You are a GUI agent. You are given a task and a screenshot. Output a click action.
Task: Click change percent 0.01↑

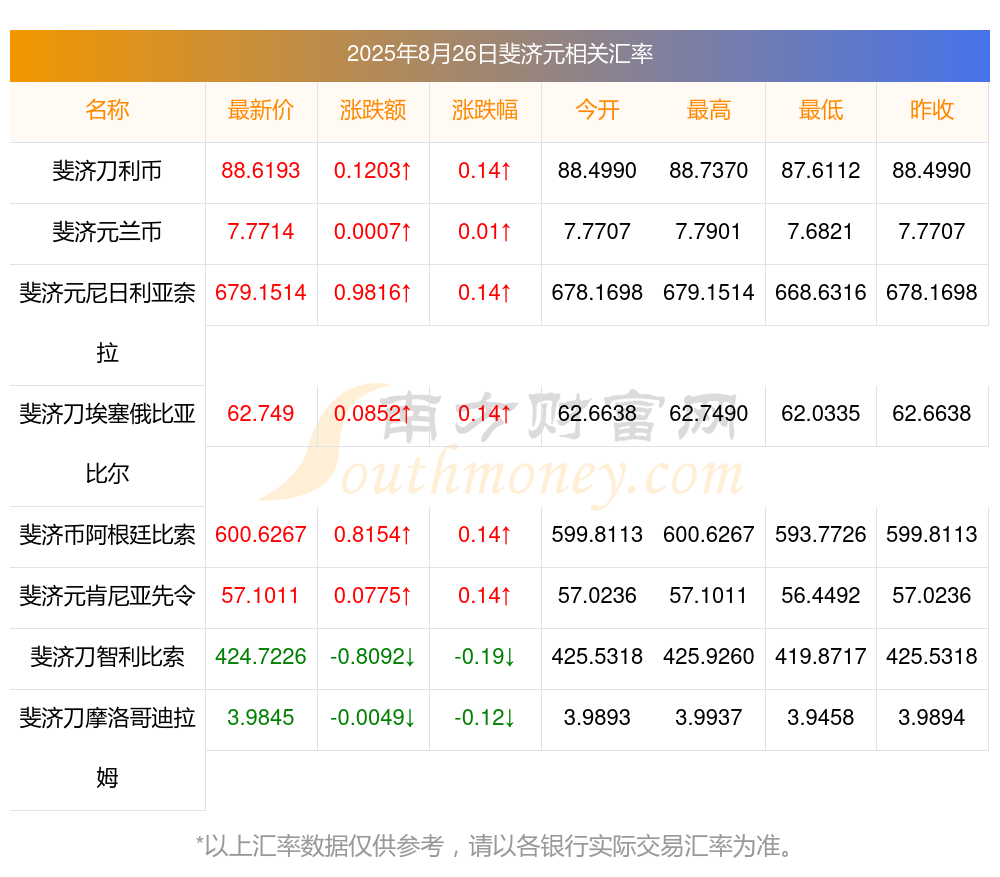point(485,232)
